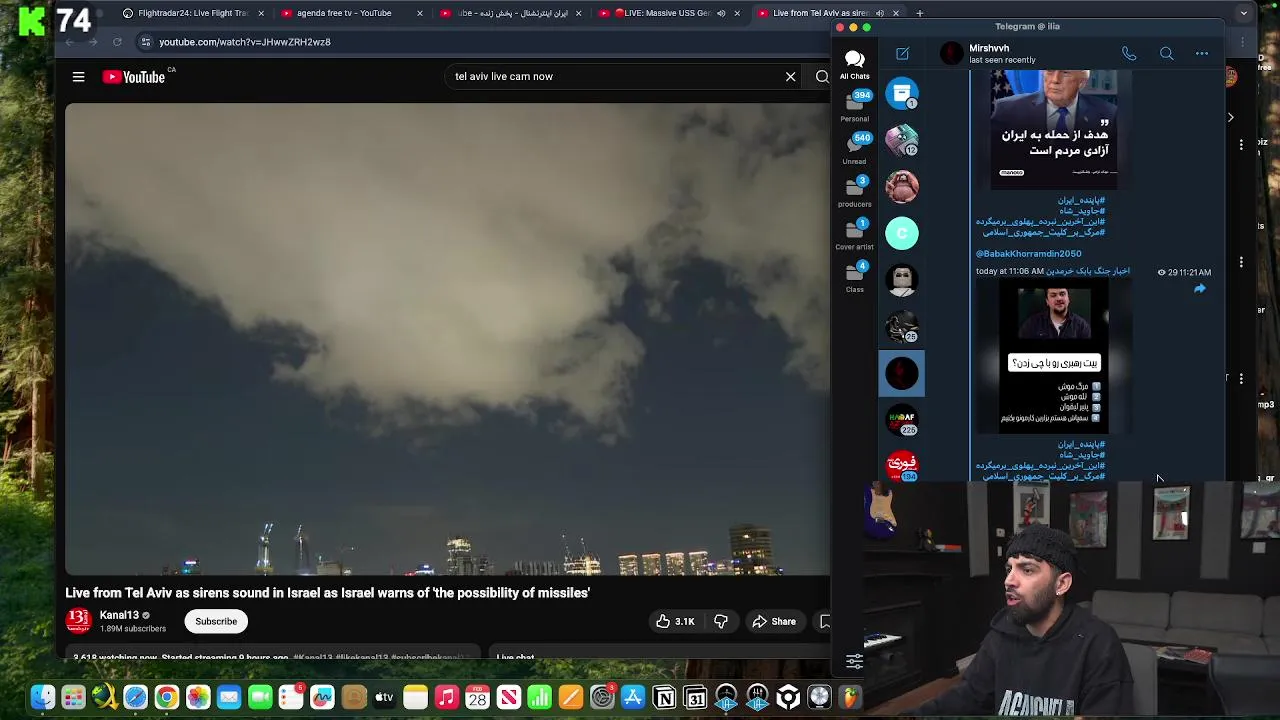The width and height of the screenshot is (1280, 720).
Task: Subscribe to Kanal13 channel
Action: click(216, 621)
